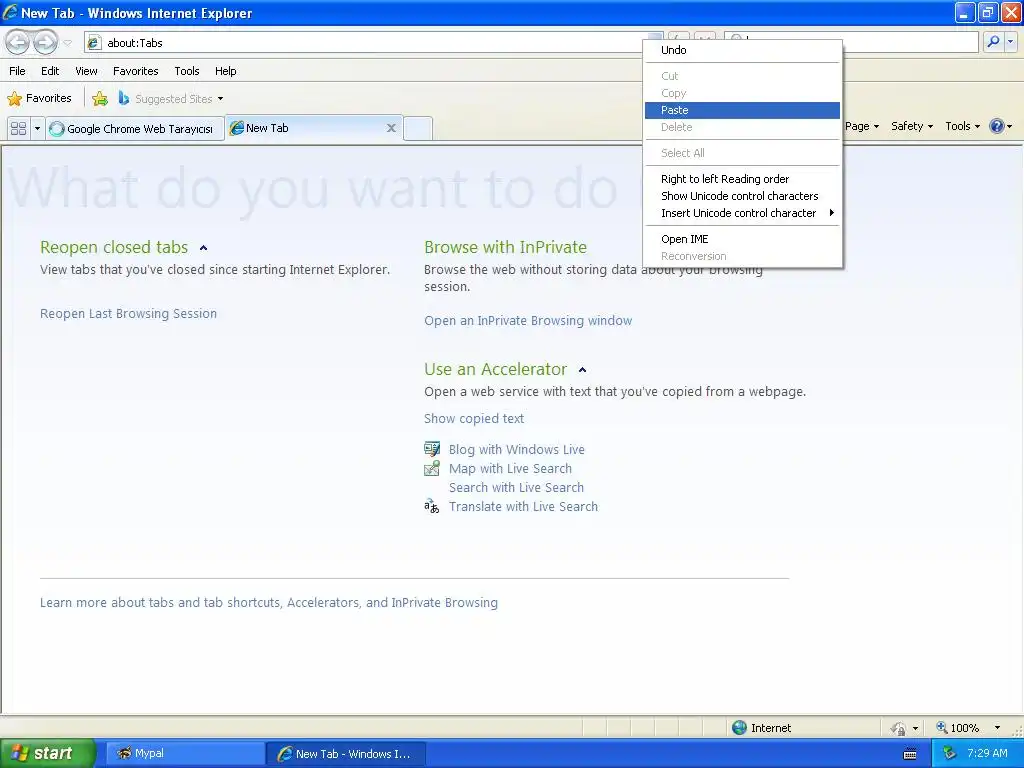
Task: Open the search provider dropdown arrow
Action: (x=1010, y=42)
